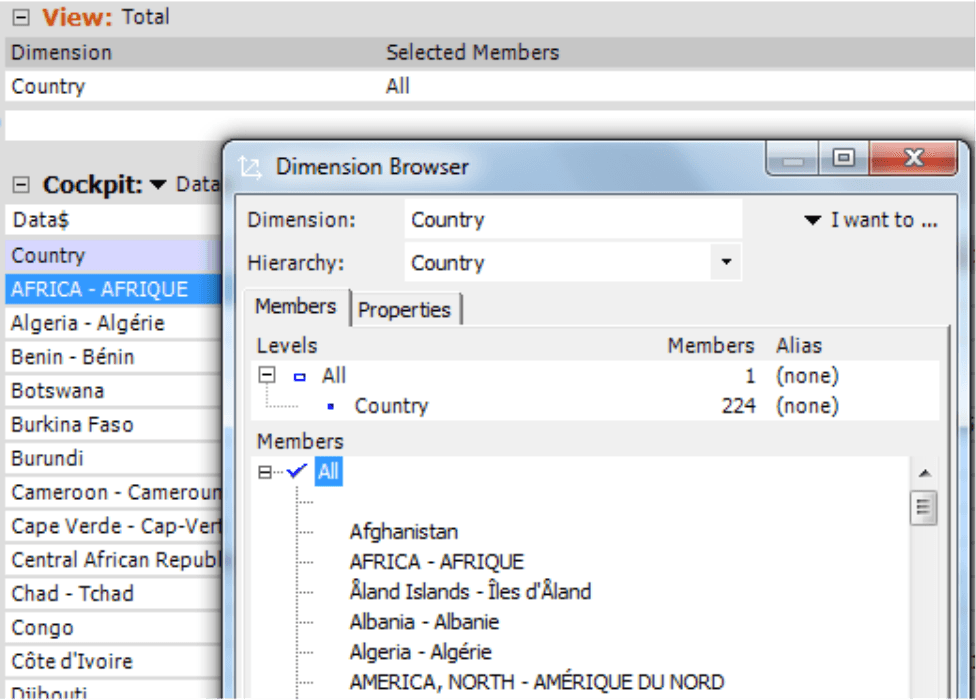Click the Members list scrollbar thumb
The width and height of the screenshot is (976, 700).
(x=924, y=508)
